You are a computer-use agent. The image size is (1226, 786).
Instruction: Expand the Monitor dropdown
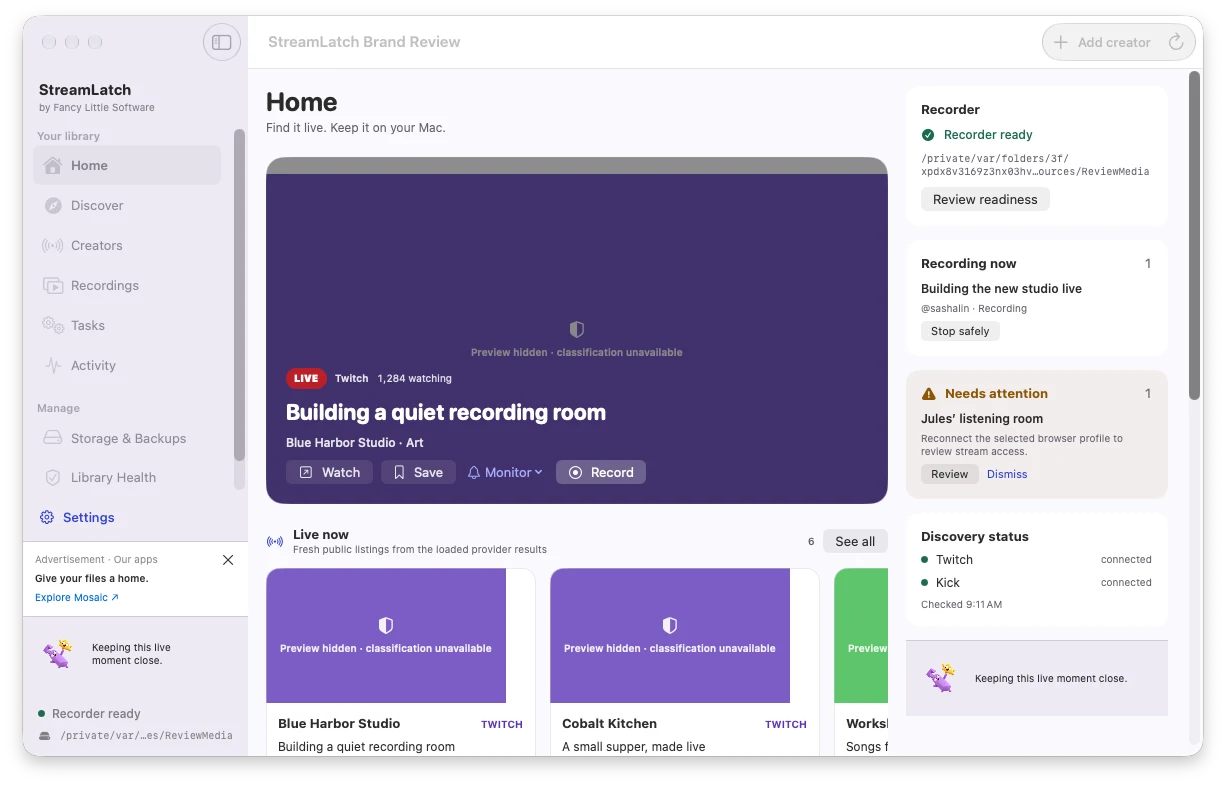[x=505, y=472]
